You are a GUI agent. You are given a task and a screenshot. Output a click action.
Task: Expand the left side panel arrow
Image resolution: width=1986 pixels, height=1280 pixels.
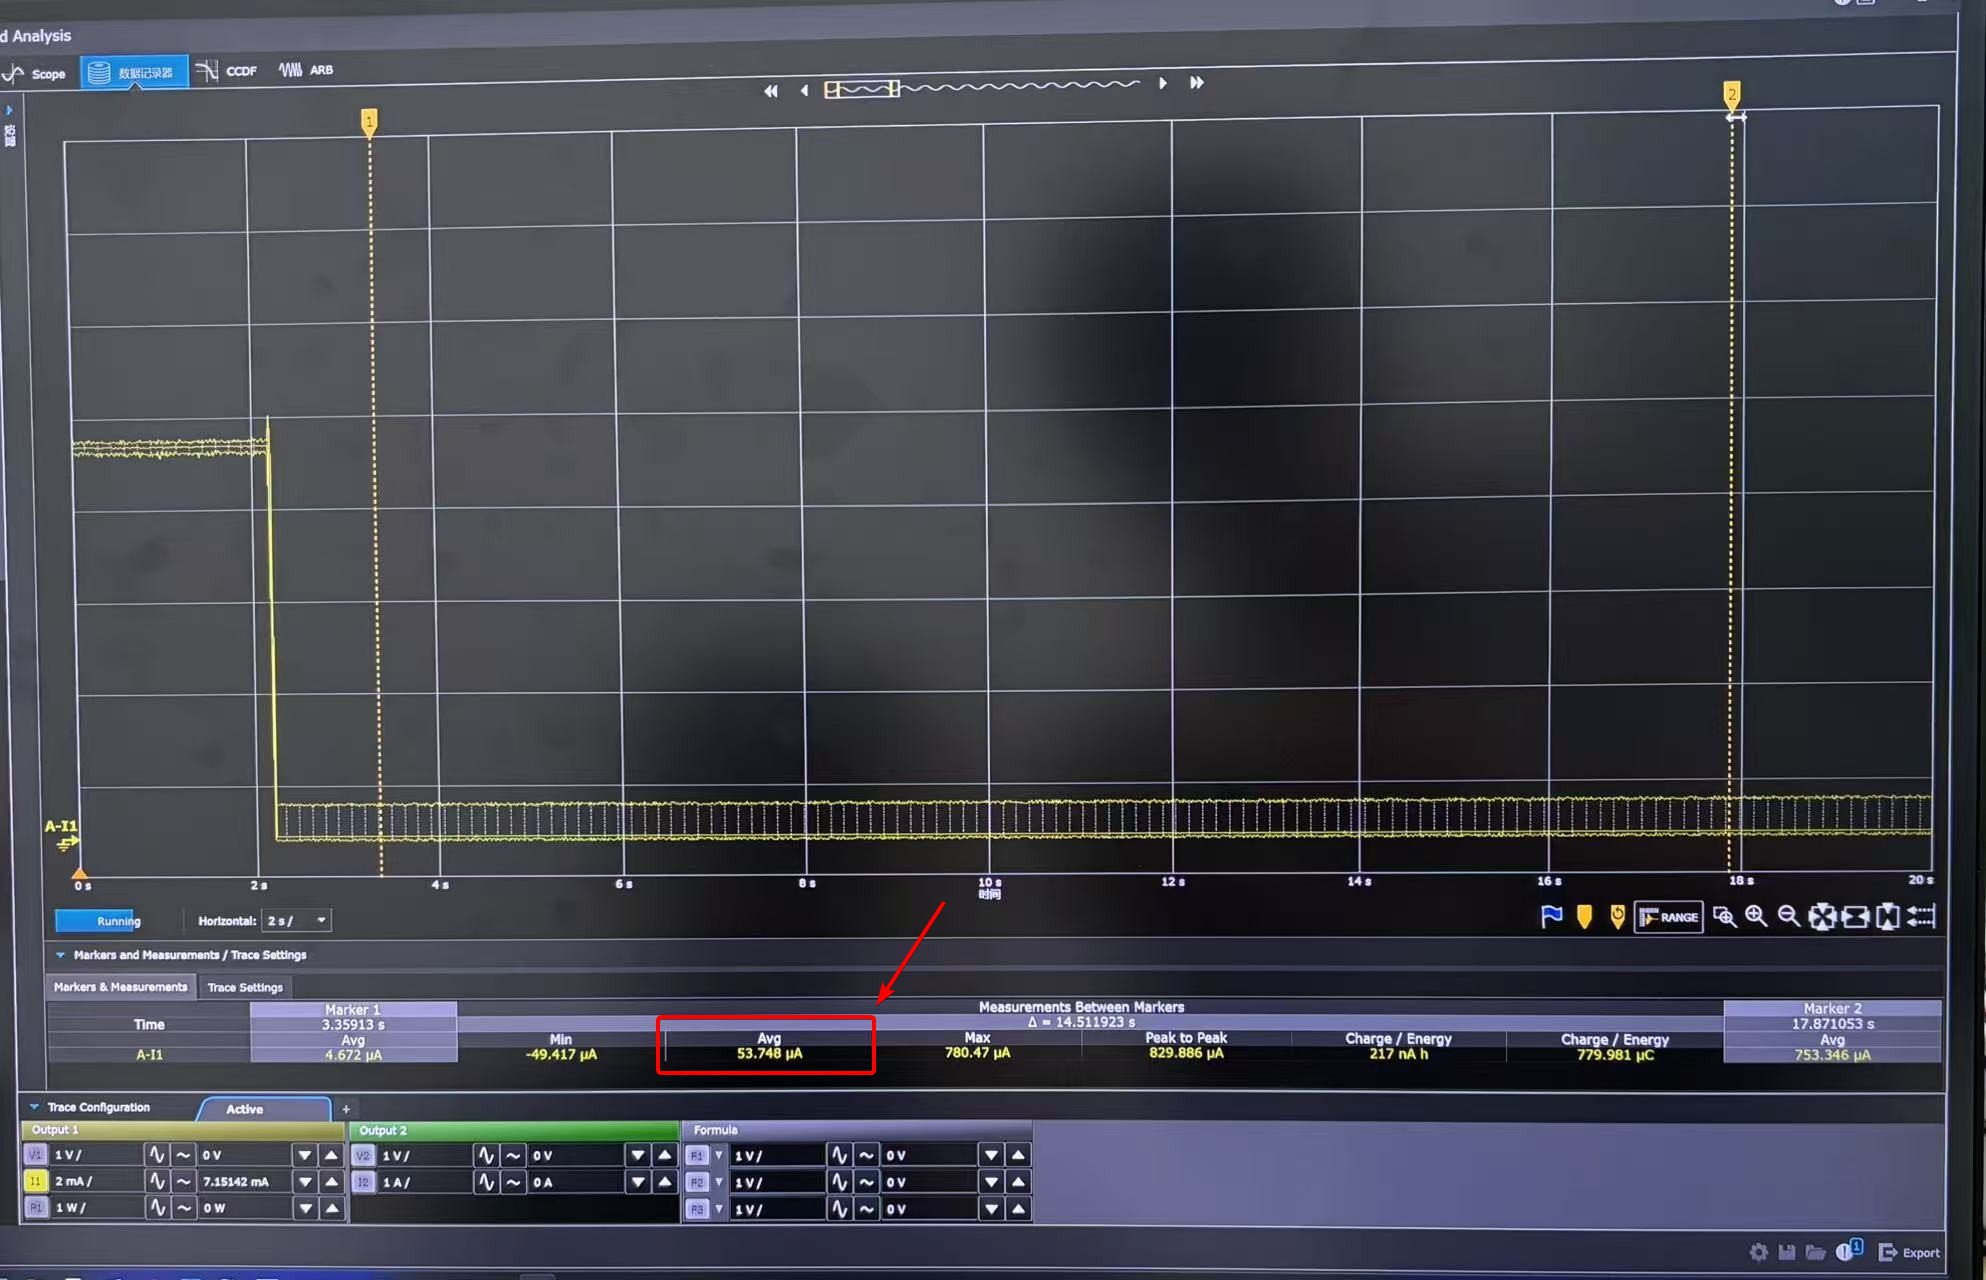tap(9, 110)
